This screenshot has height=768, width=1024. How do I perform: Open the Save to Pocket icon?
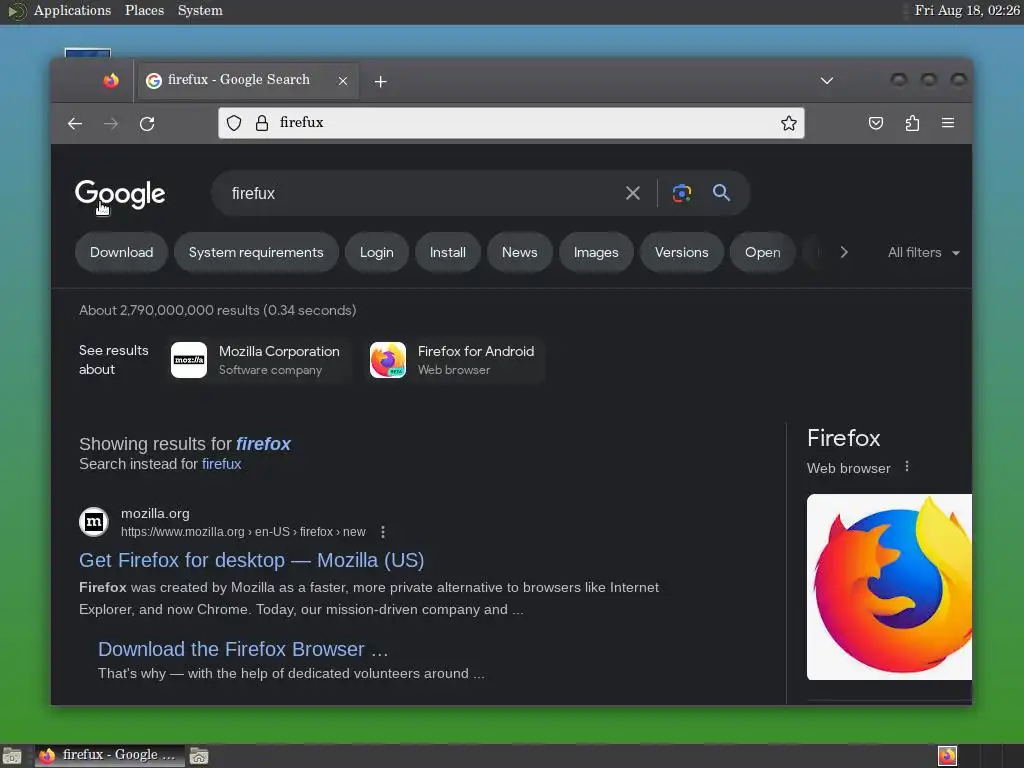click(876, 123)
